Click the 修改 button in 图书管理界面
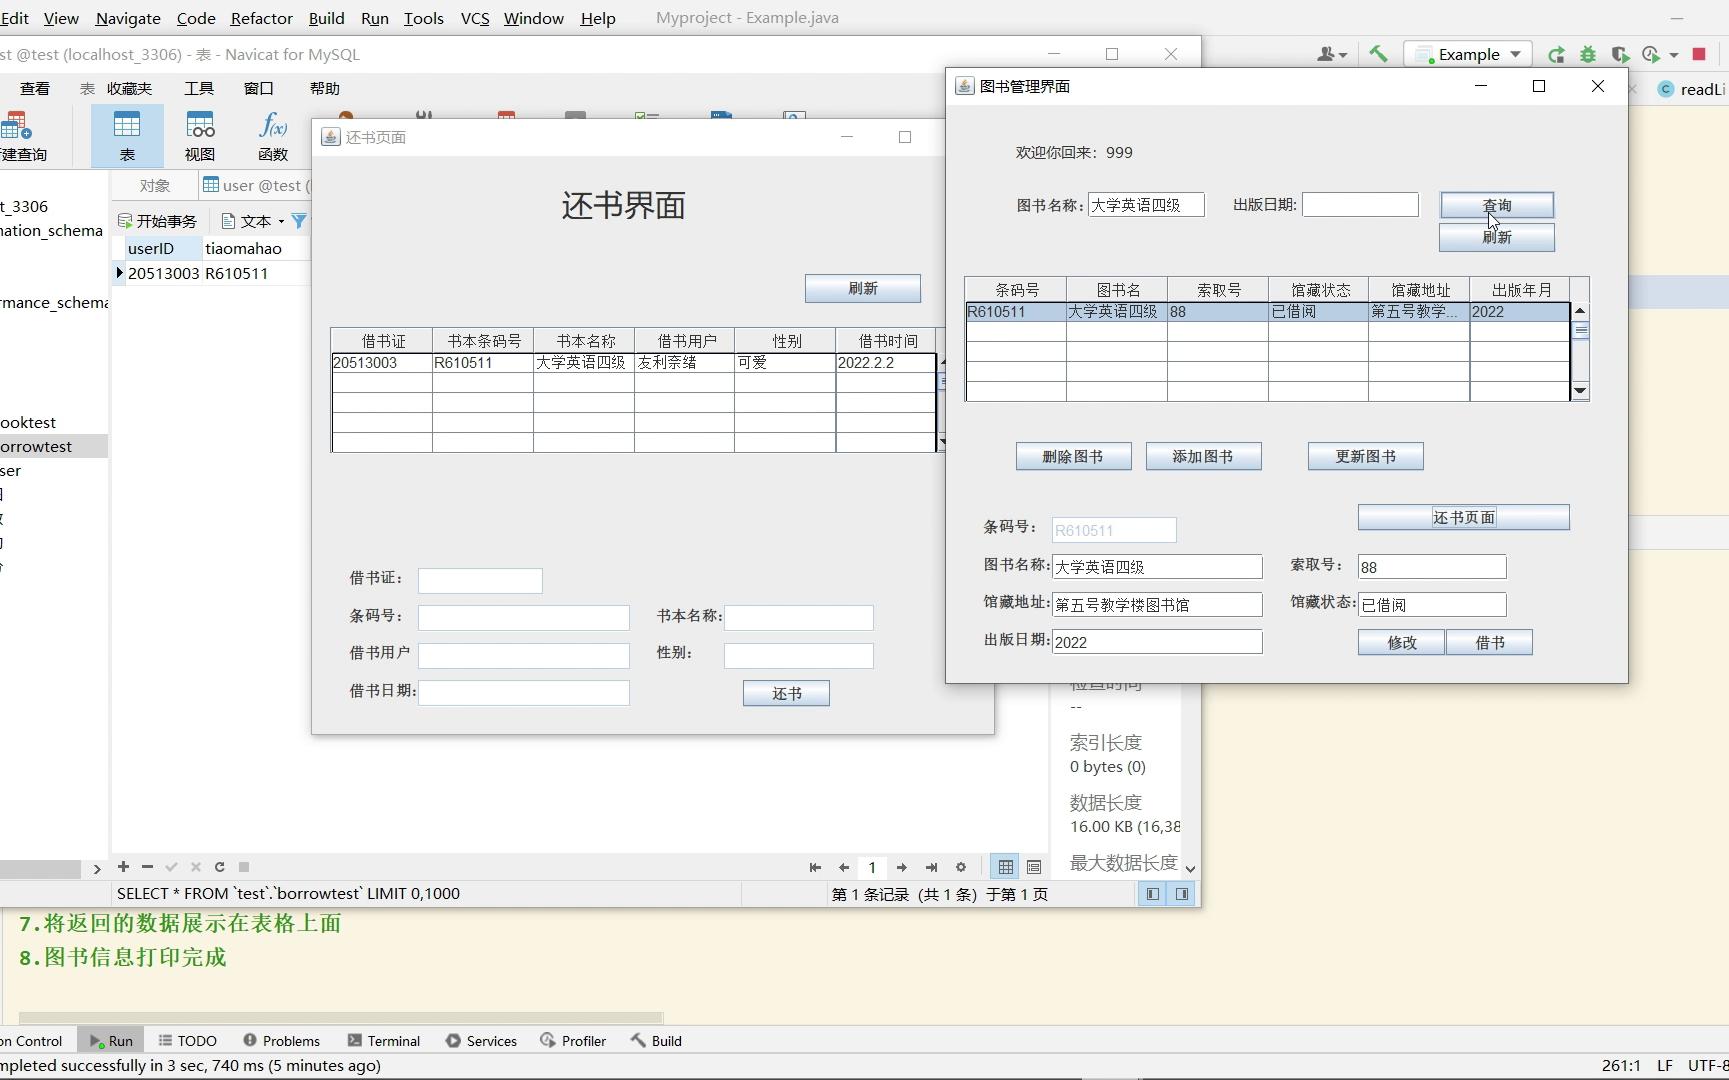Viewport: 1729px width, 1080px height. click(1402, 643)
